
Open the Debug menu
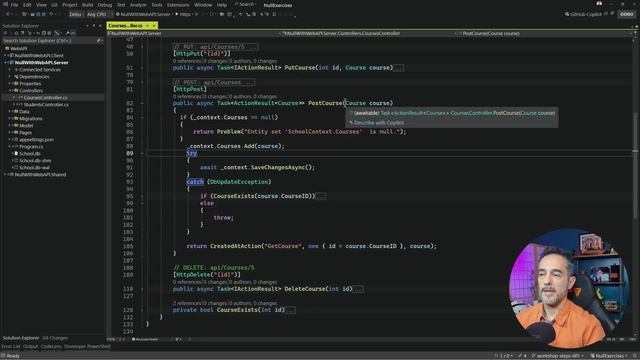(104, 5)
